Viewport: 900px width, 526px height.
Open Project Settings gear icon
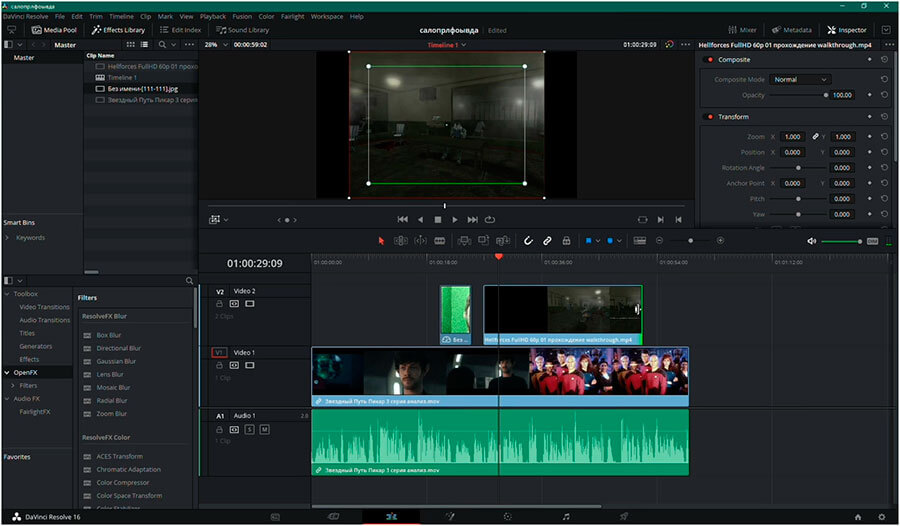(x=882, y=517)
